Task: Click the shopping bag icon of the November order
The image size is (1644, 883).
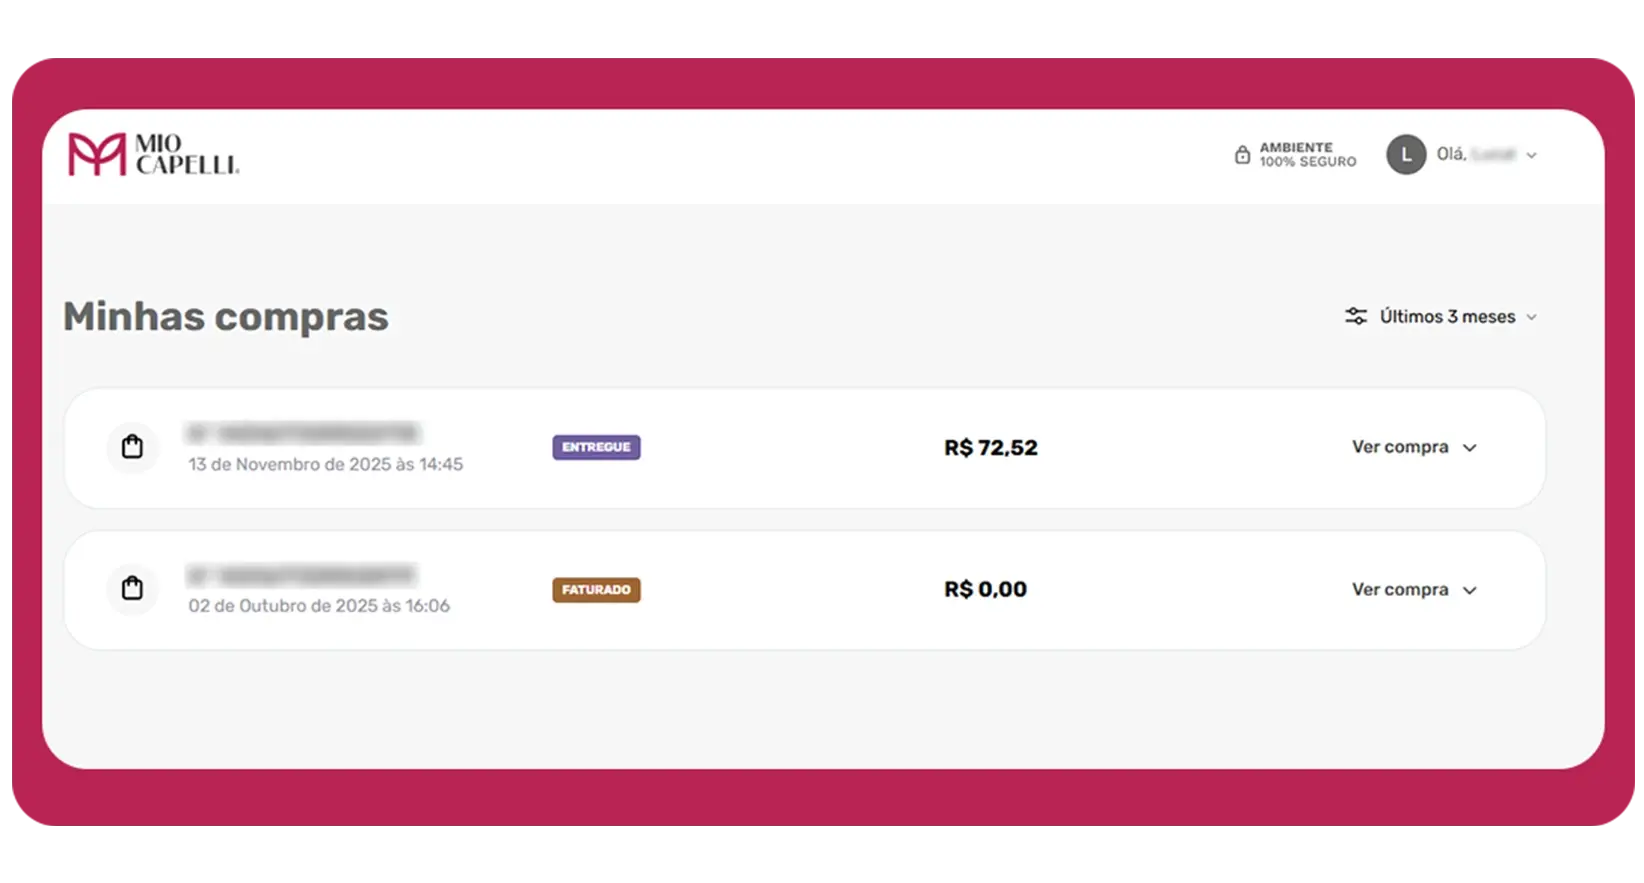Action: coord(132,446)
